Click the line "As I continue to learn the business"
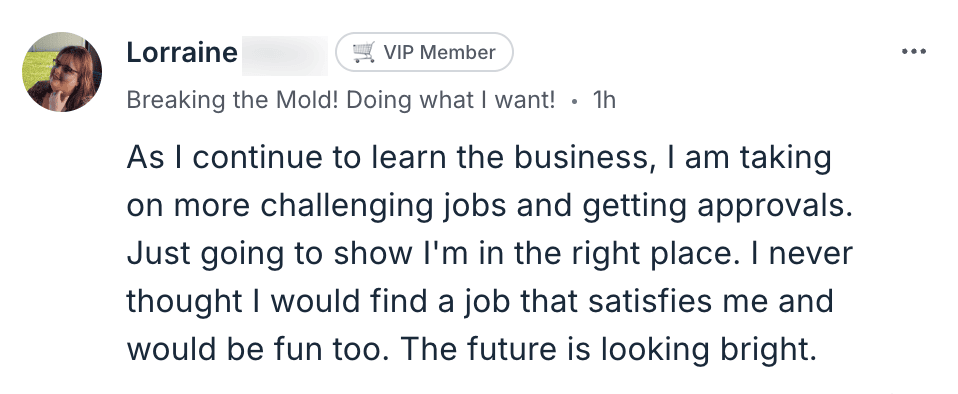This screenshot has height=394, width=958. point(386,158)
